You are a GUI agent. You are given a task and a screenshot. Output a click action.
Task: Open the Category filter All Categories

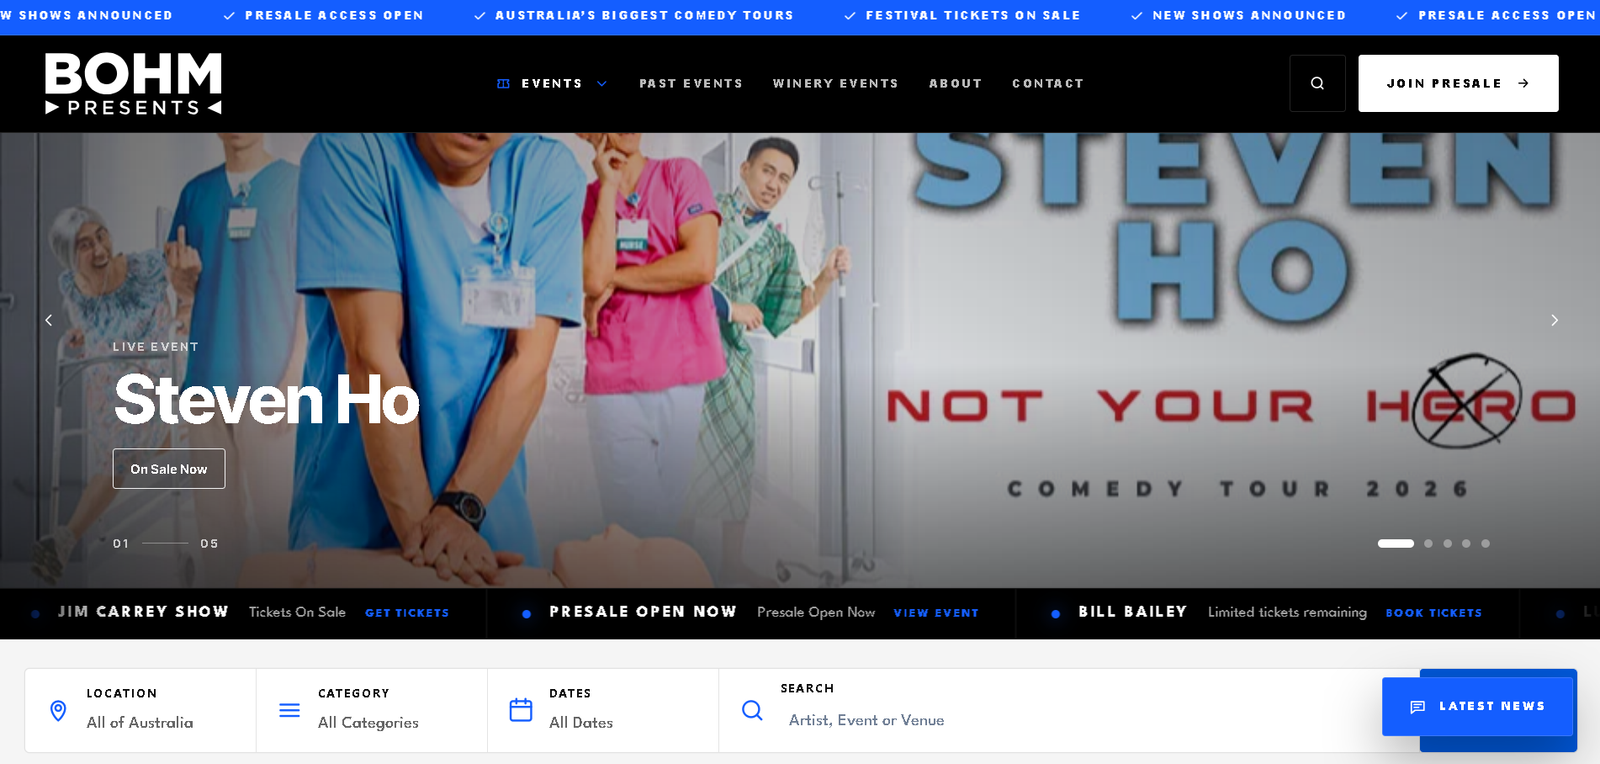tap(372, 710)
